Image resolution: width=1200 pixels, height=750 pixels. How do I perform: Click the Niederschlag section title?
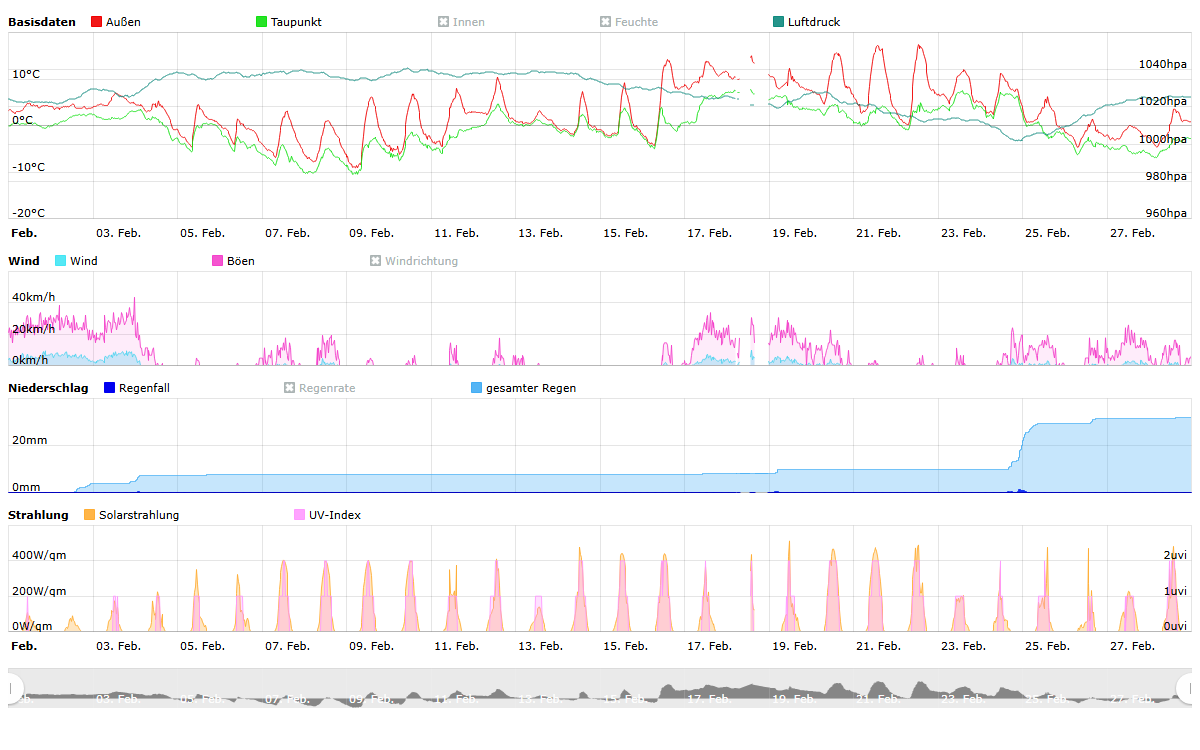tap(48, 388)
